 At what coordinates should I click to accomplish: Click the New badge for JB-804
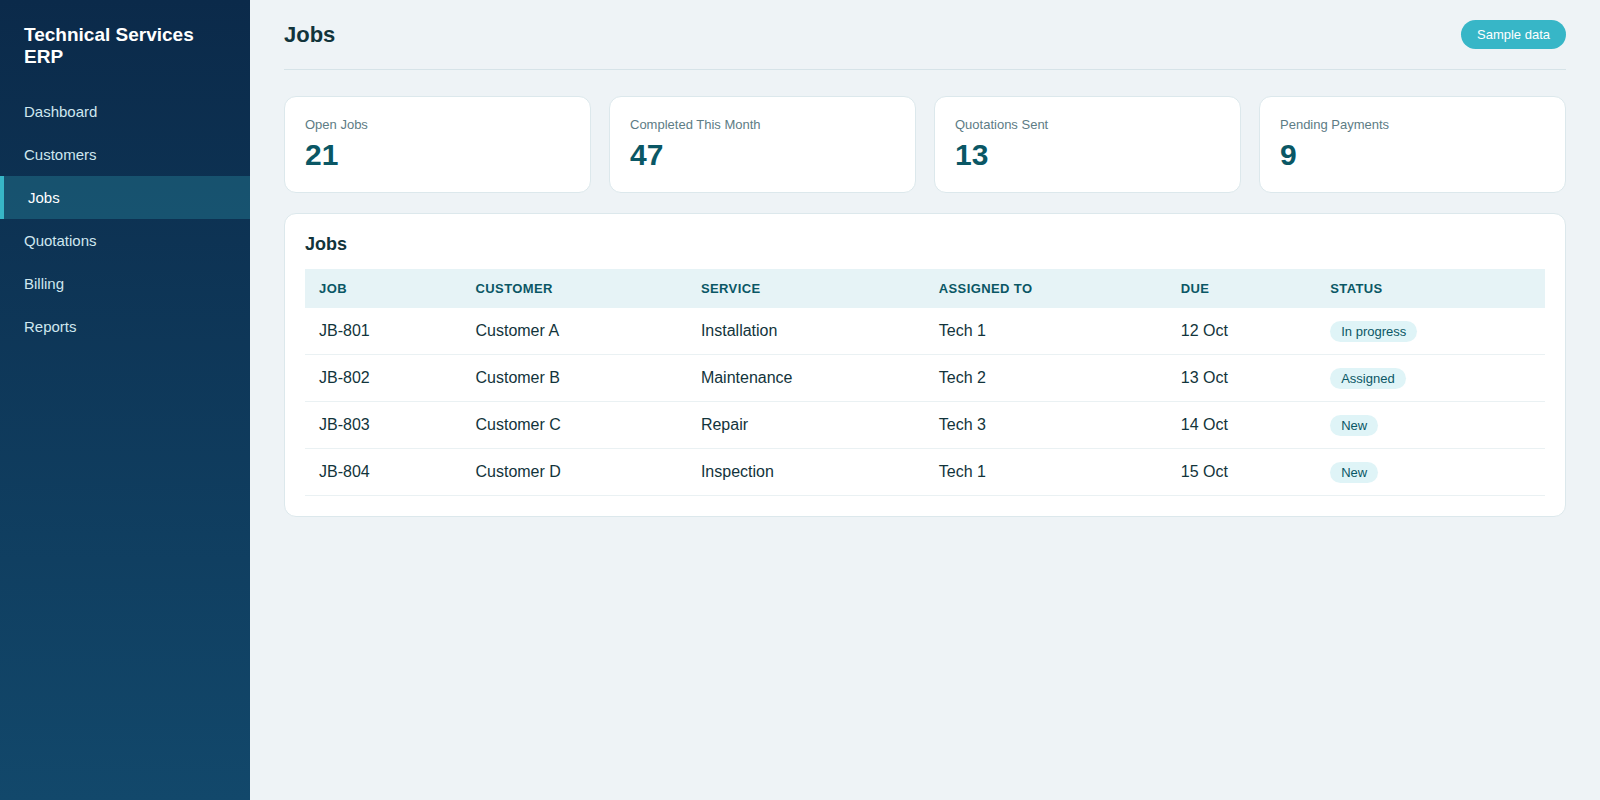pyautogui.click(x=1354, y=473)
